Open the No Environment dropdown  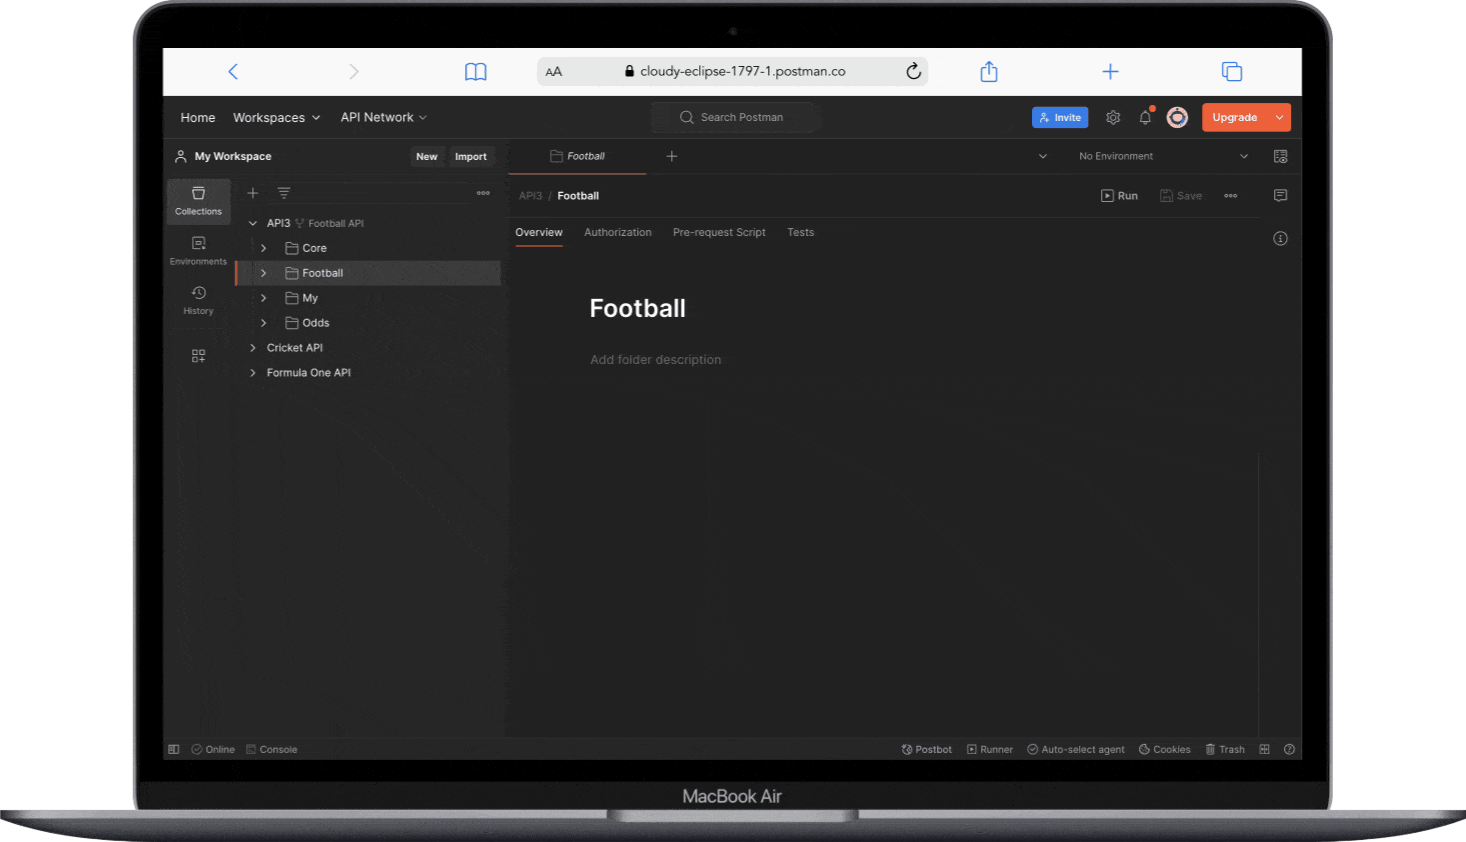coord(1163,156)
